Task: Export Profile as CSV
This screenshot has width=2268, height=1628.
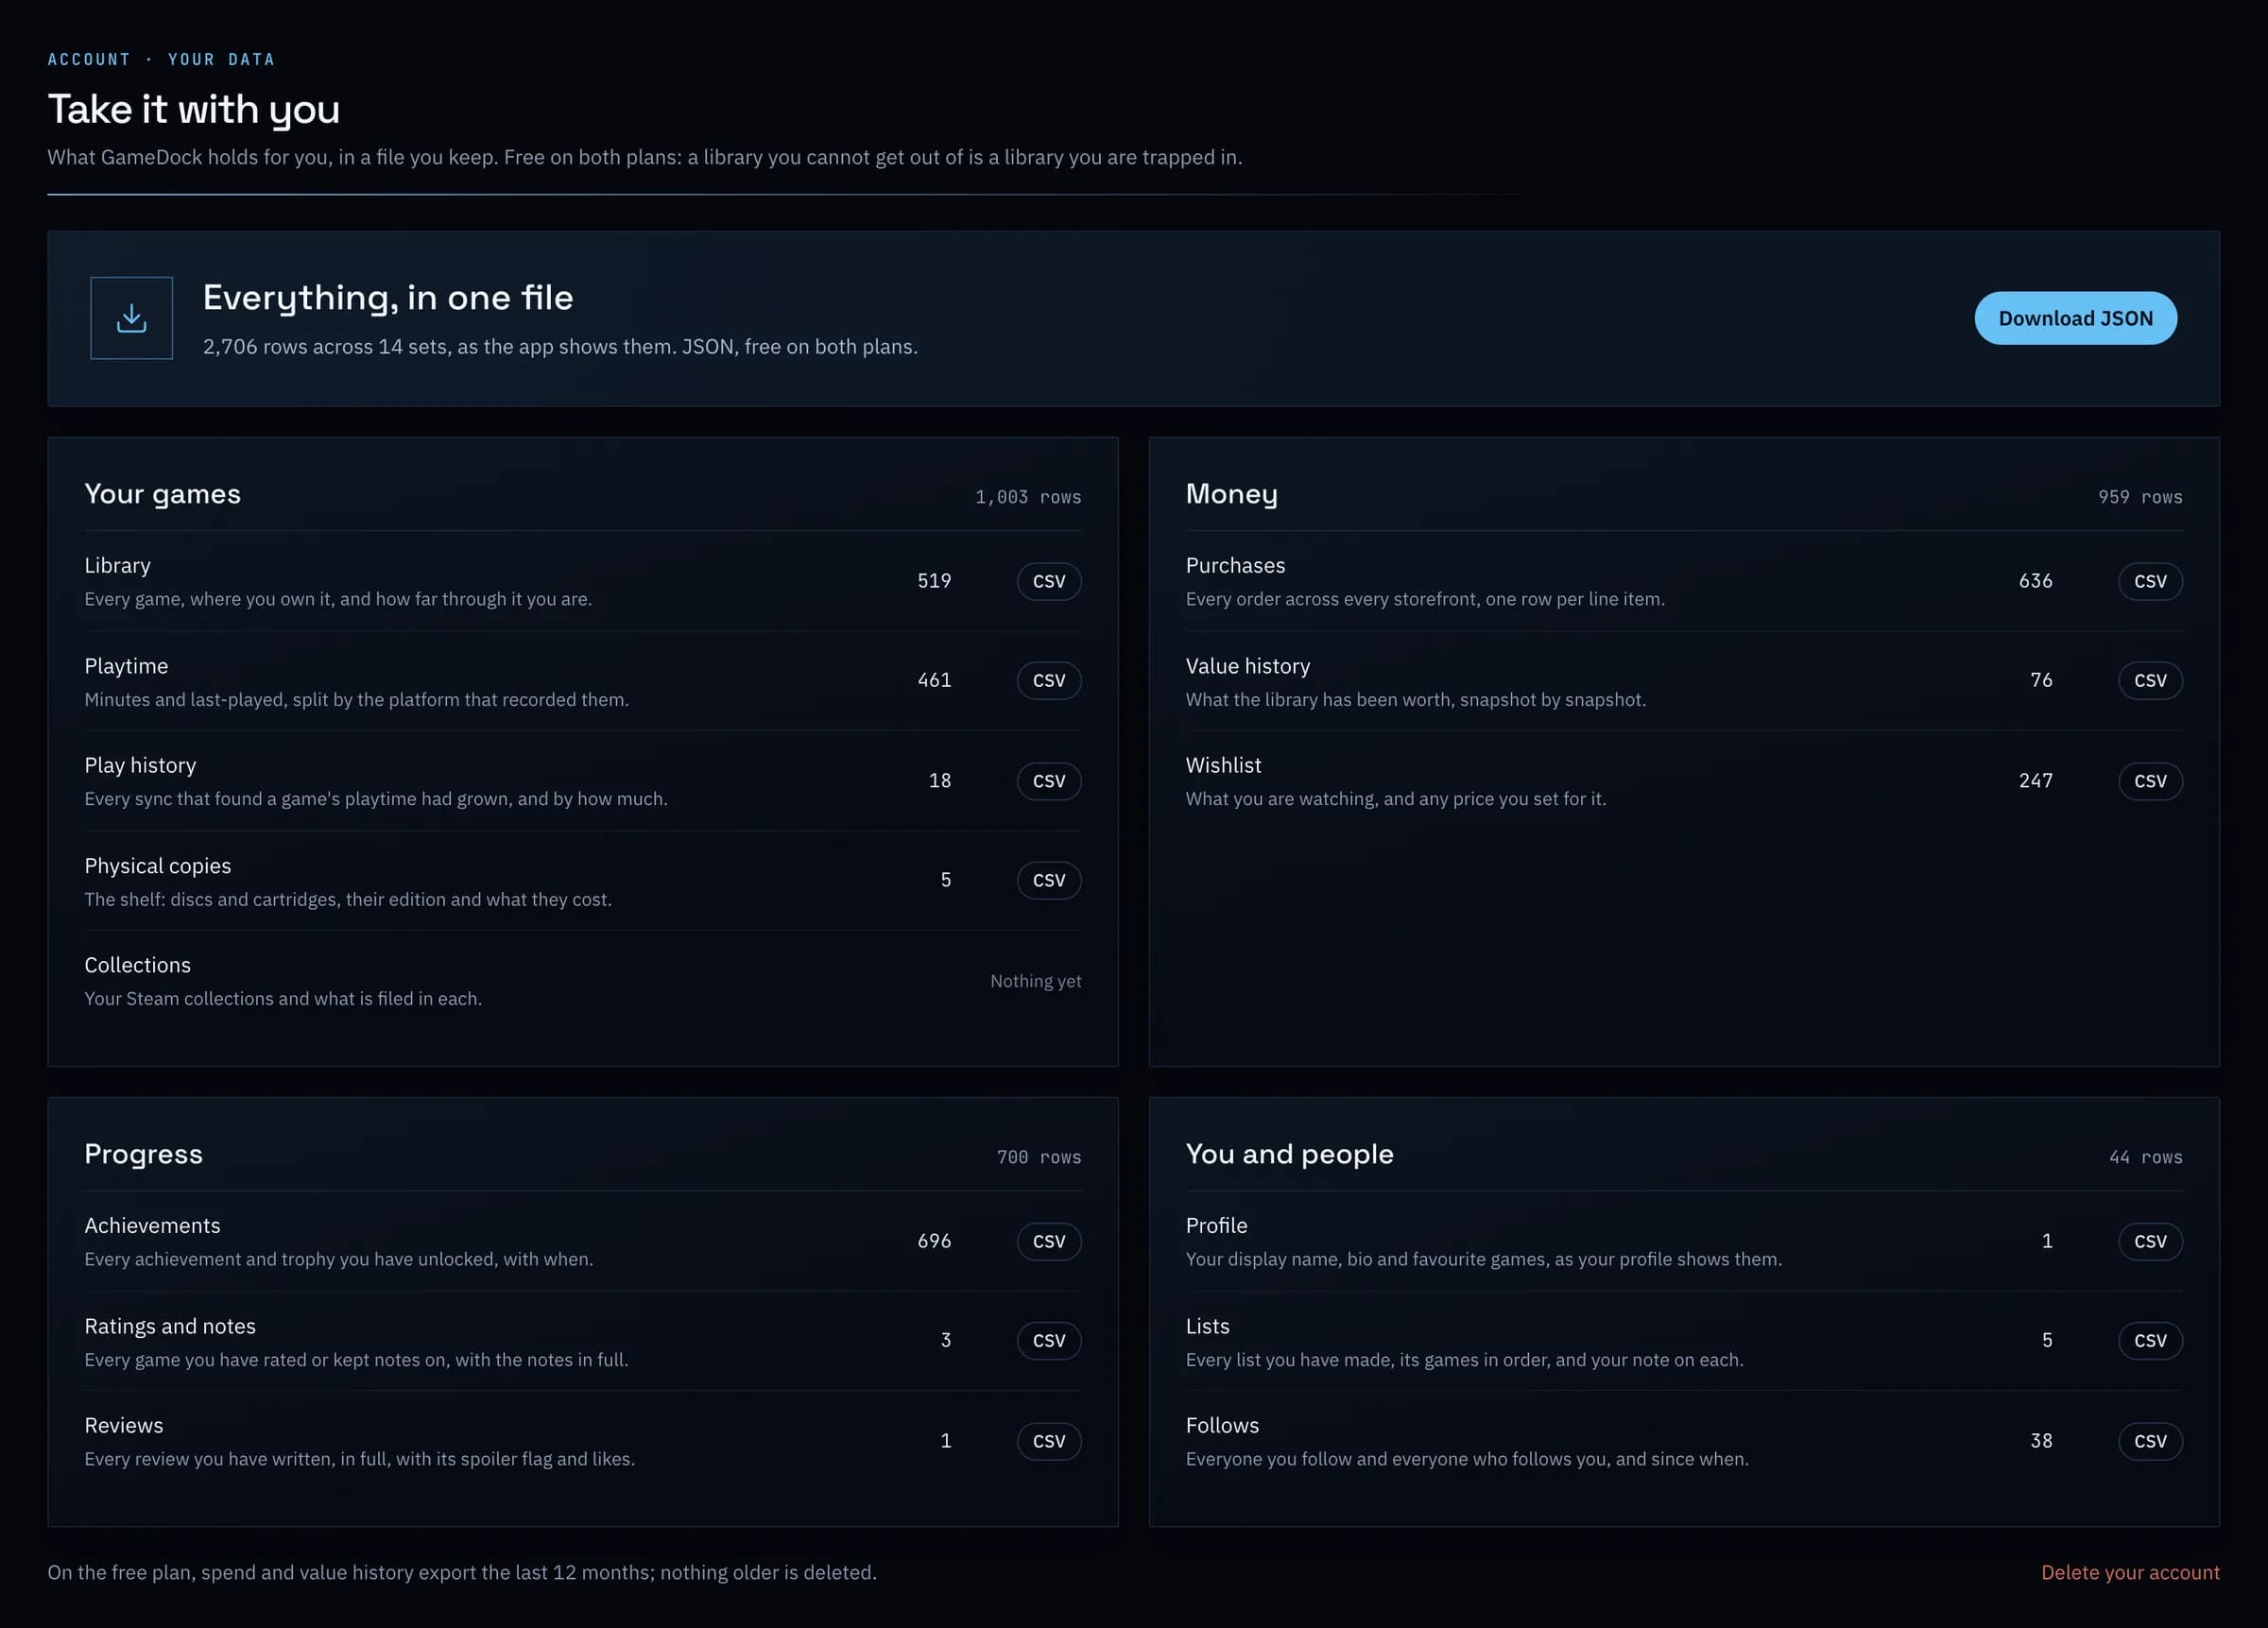Action: coord(2150,1241)
